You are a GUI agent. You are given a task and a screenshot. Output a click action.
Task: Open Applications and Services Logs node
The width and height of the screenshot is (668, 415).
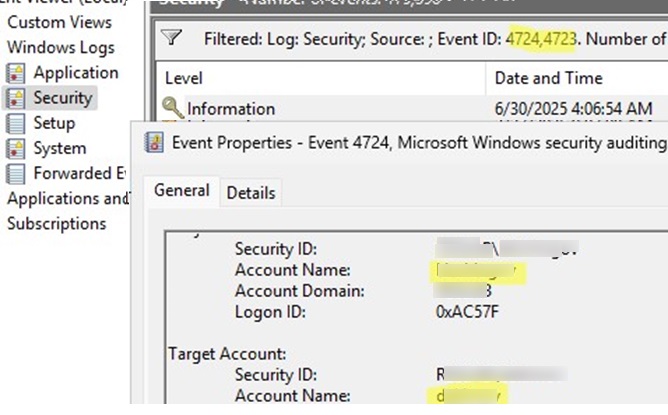(x=68, y=199)
